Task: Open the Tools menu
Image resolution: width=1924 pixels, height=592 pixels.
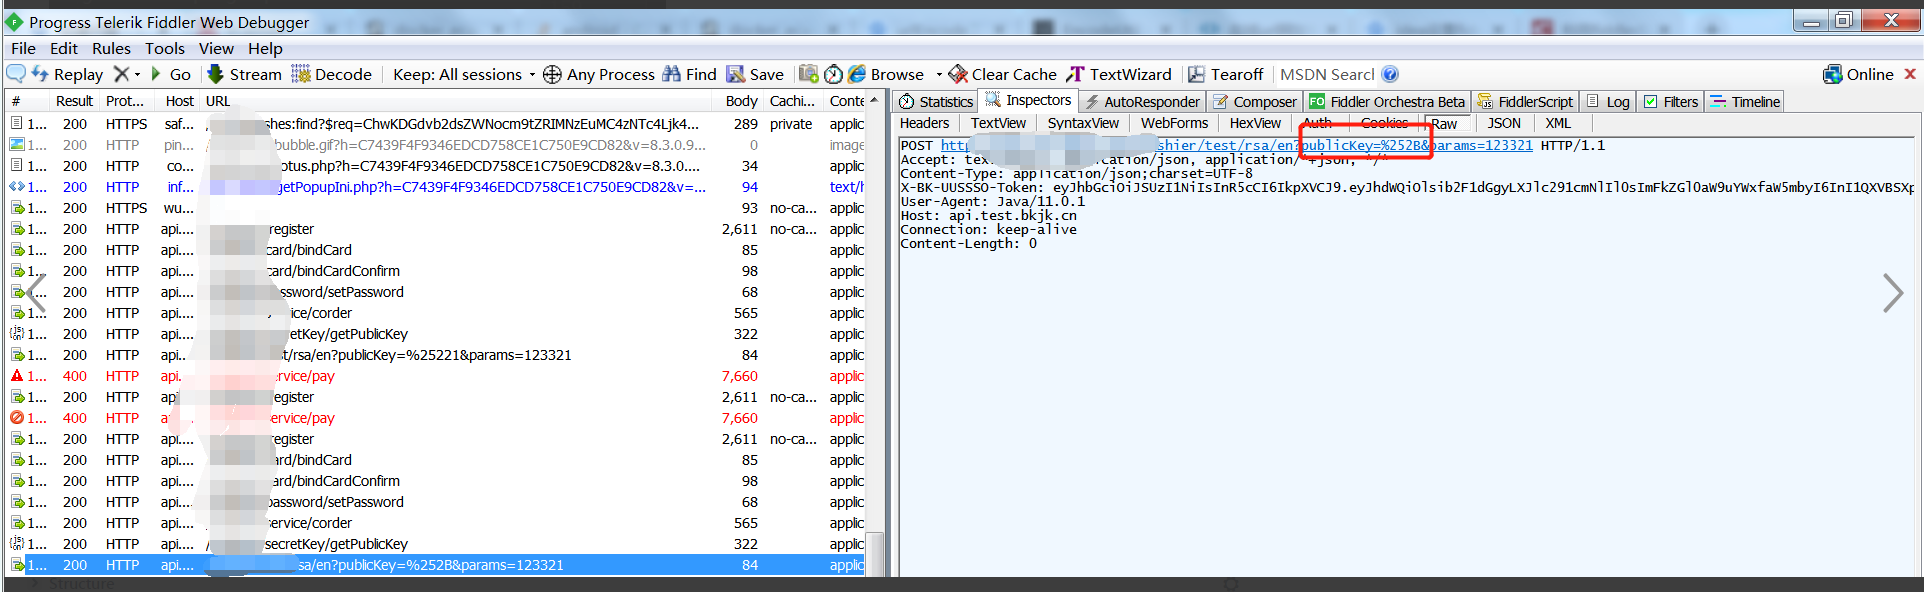Action: [165, 48]
